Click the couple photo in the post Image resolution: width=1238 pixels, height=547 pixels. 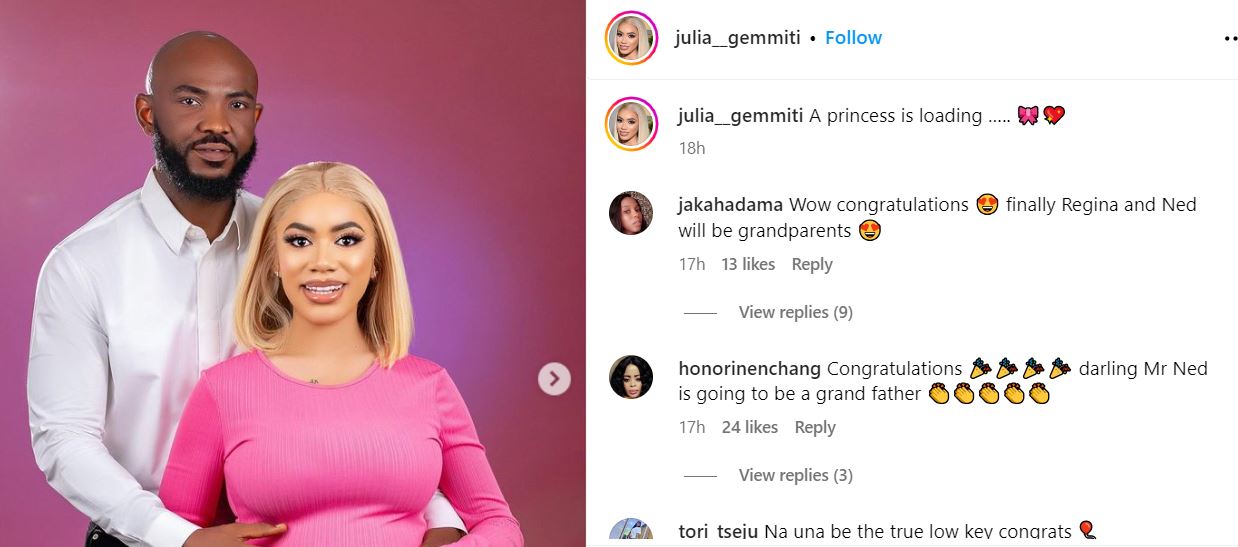point(293,273)
